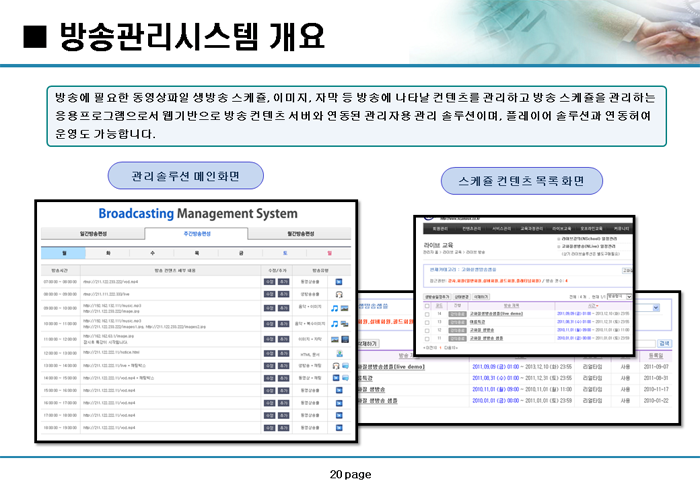Image resolution: width=700 pixels, height=485 pixels.
Task: Tick the checkbox for schedule row 11
Action: click(x=427, y=339)
